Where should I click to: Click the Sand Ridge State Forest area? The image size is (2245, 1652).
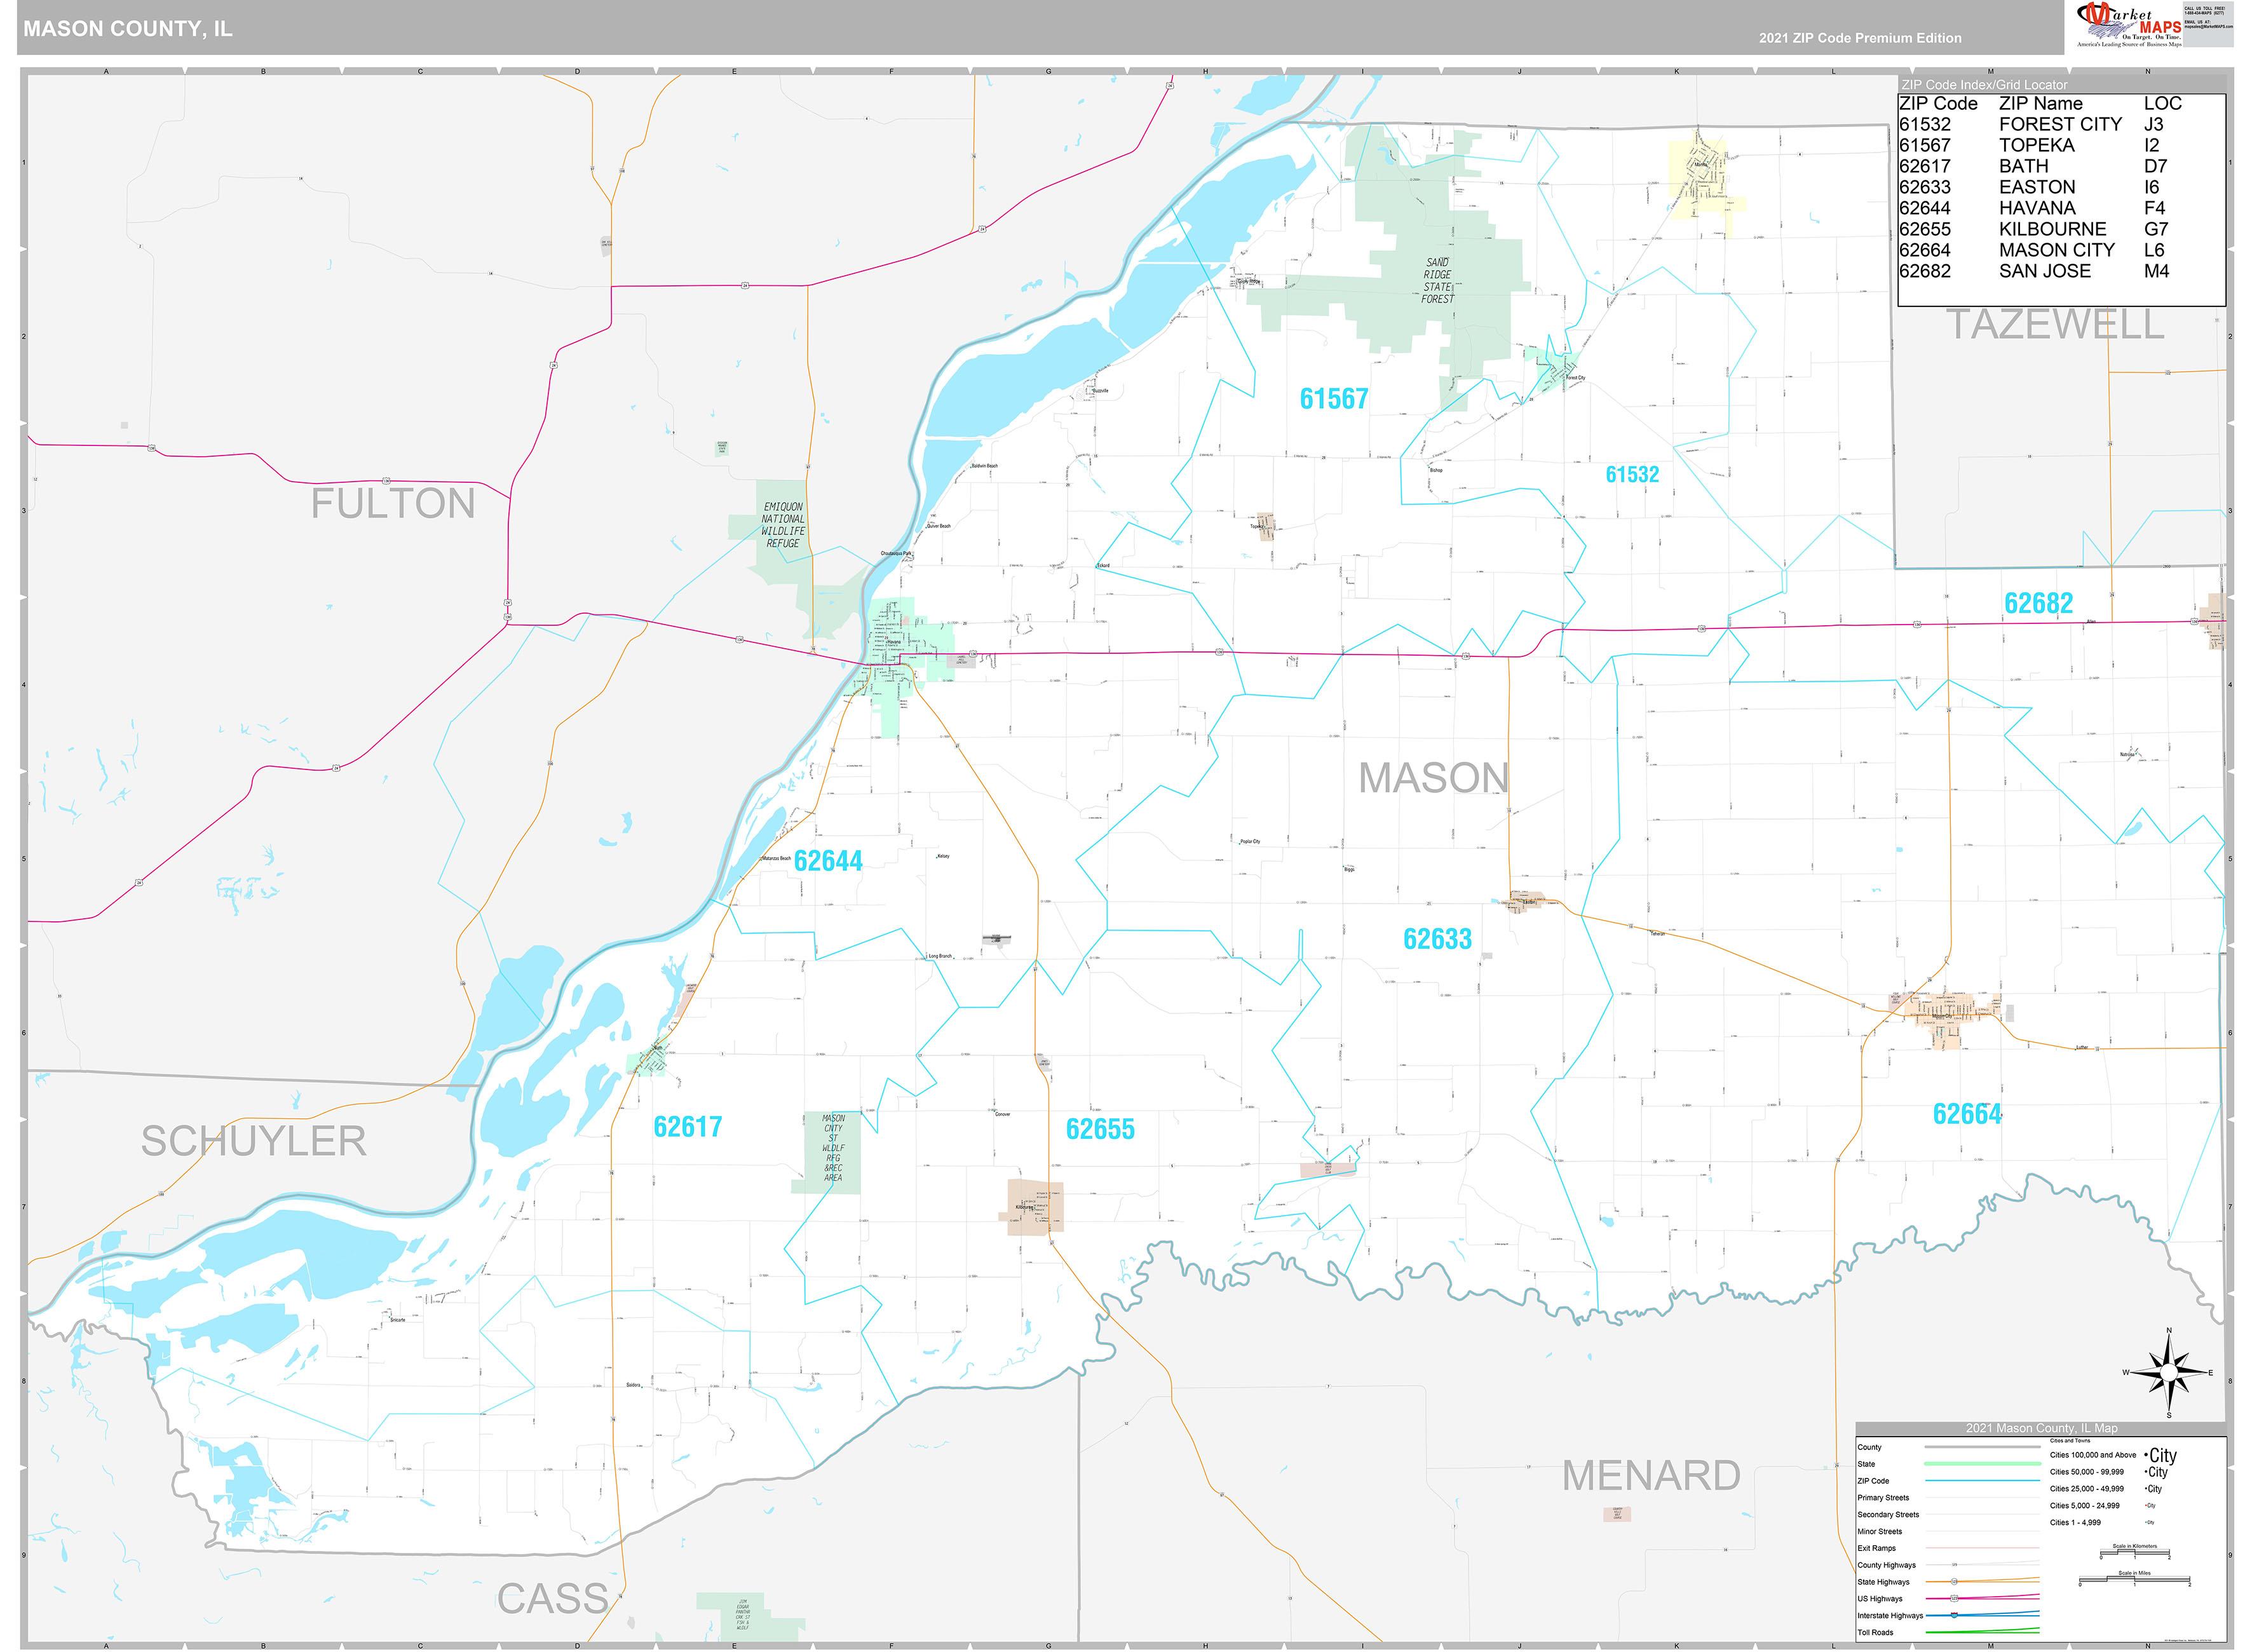pos(1437,280)
